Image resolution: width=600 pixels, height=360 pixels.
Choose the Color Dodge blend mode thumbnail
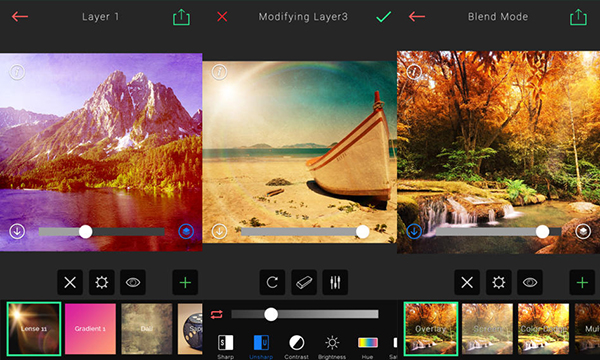(543, 329)
